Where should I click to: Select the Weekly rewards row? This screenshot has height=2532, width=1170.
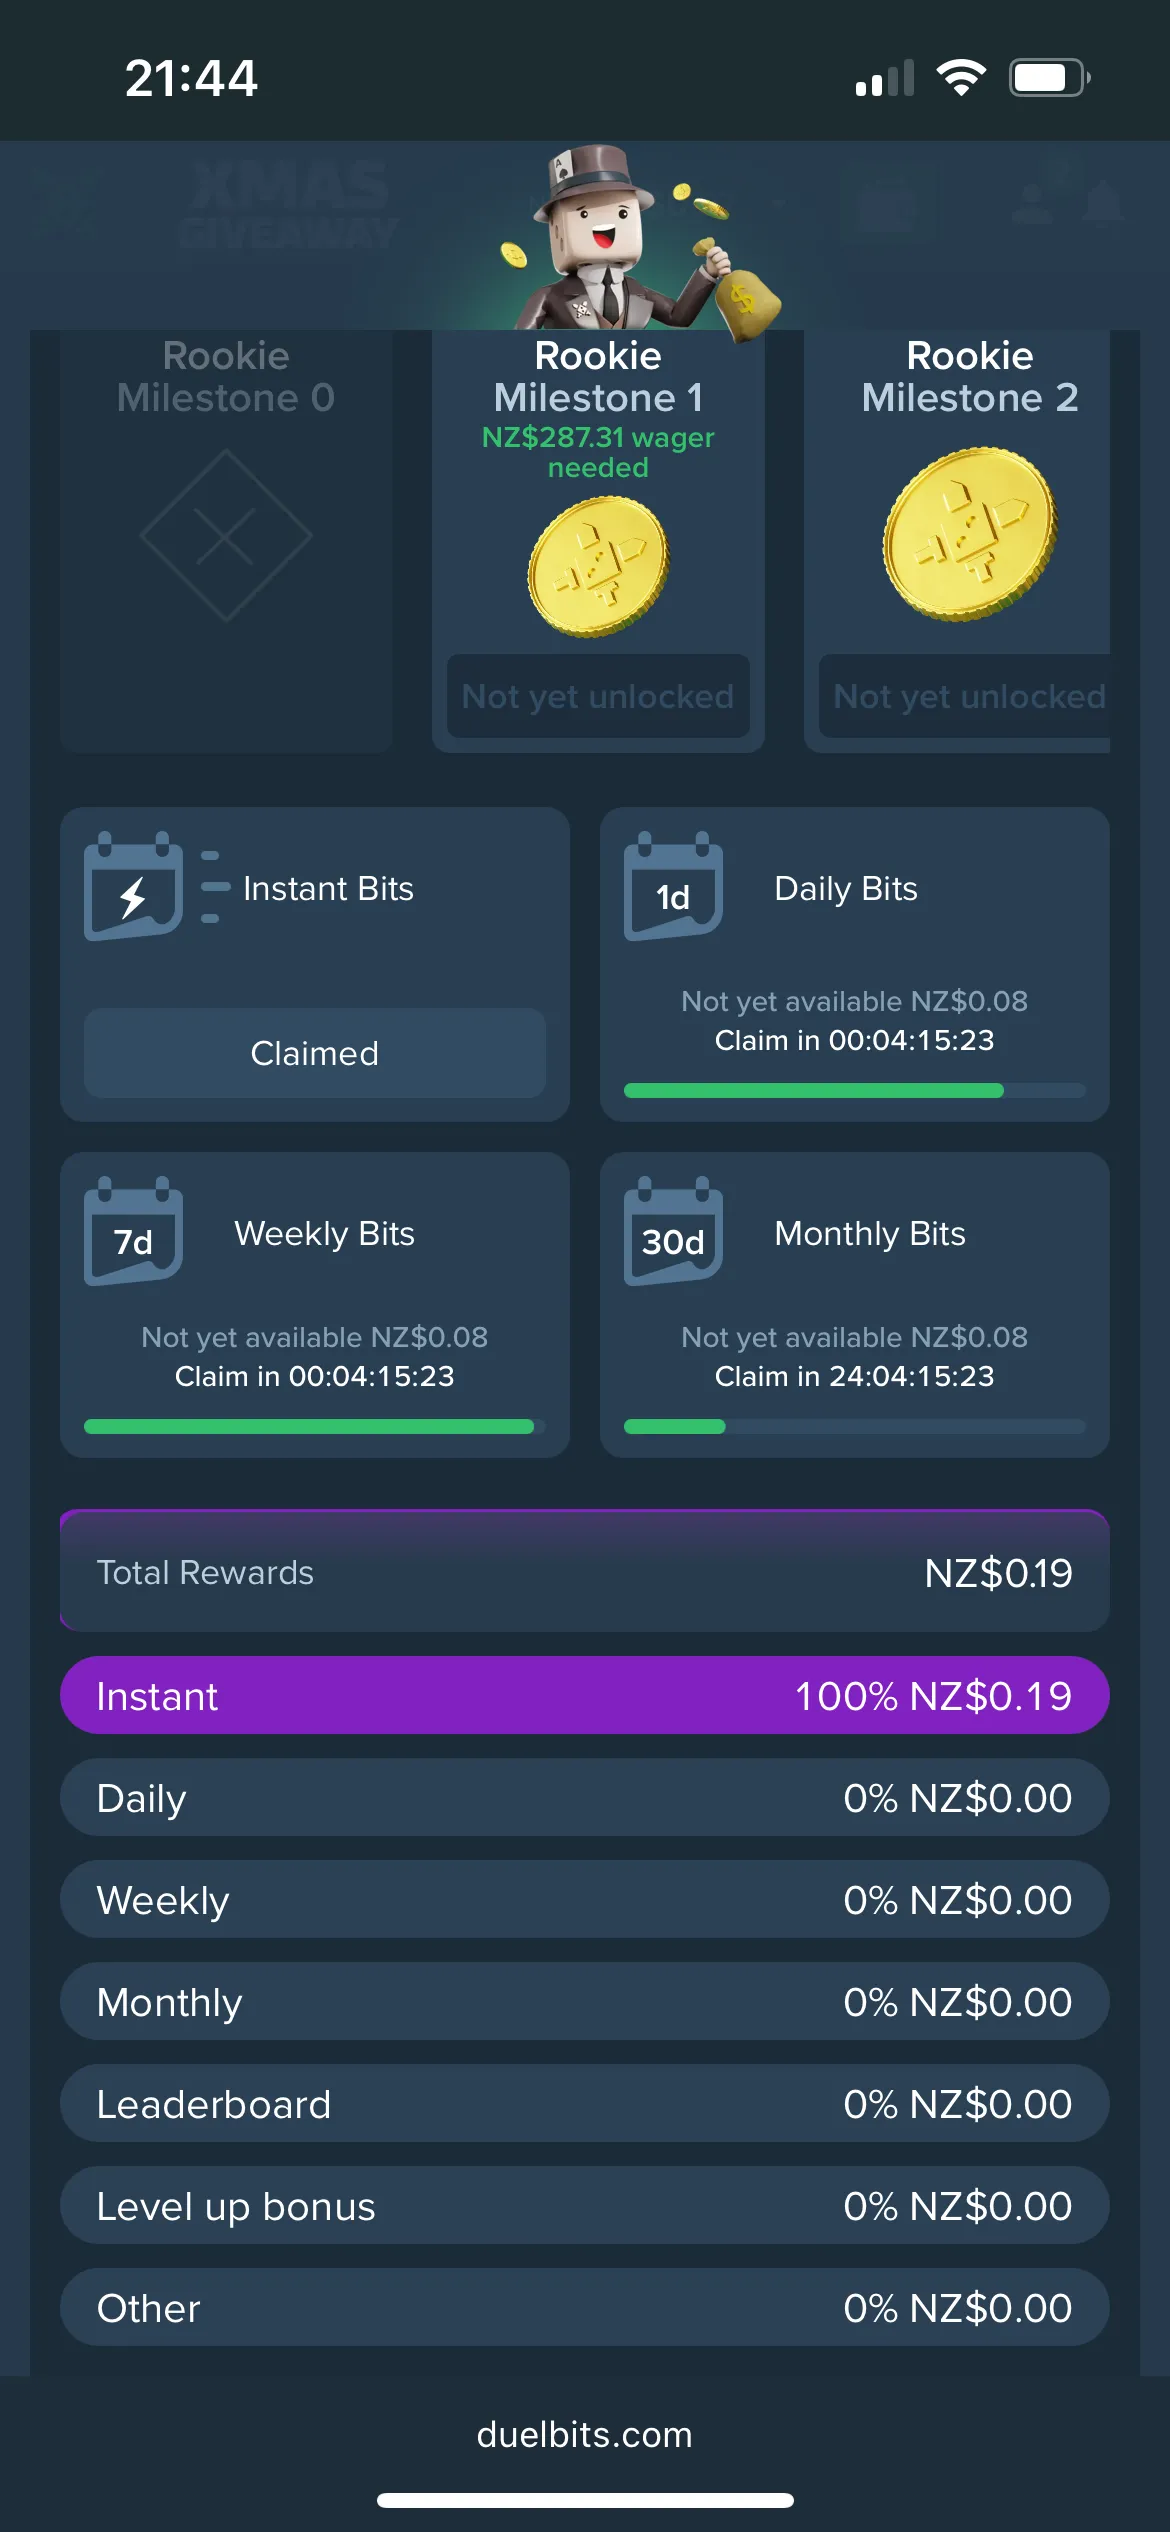pyautogui.click(x=584, y=1900)
